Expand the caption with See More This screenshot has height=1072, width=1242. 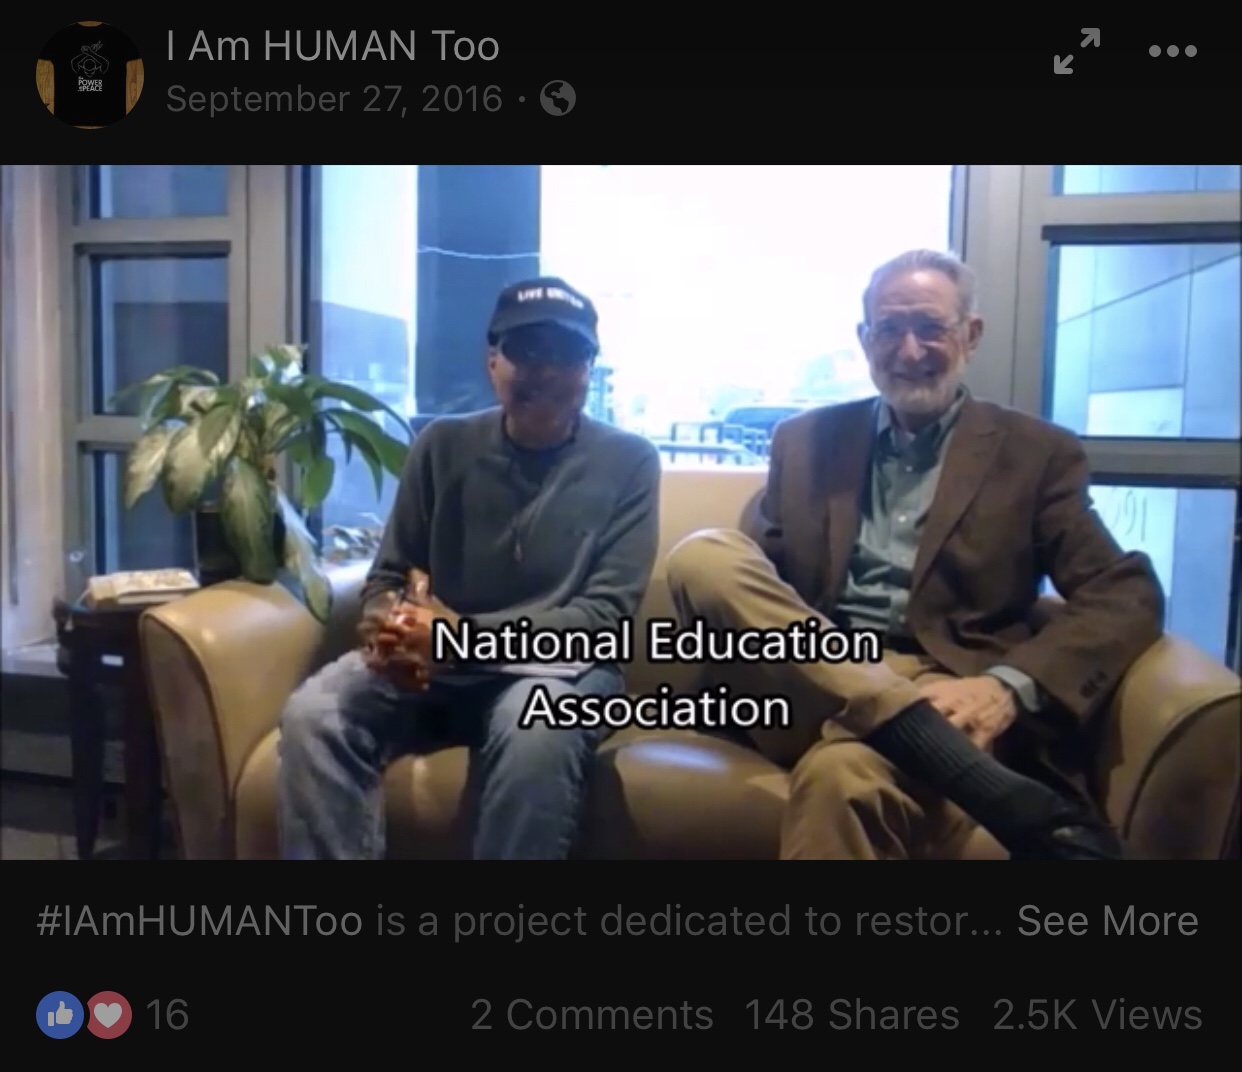tap(1107, 921)
